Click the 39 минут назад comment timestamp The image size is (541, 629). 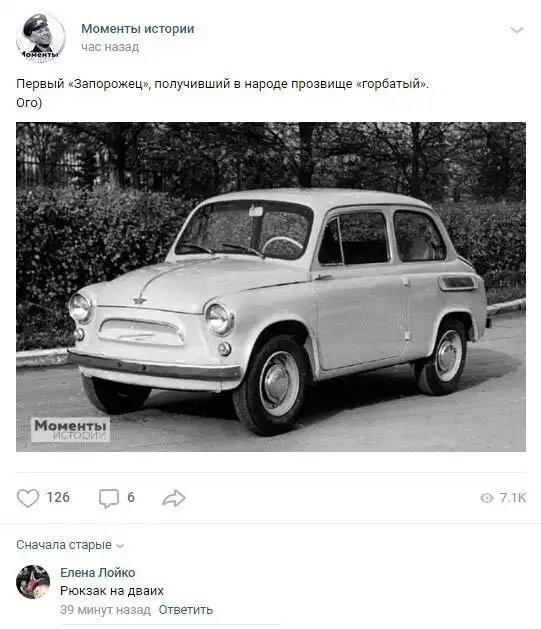[x=105, y=610]
